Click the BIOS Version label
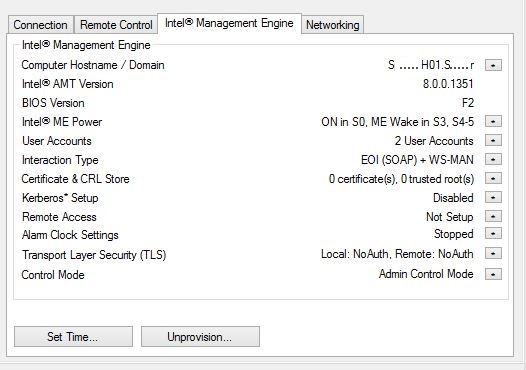The height and width of the screenshot is (370, 526). [x=53, y=103]
